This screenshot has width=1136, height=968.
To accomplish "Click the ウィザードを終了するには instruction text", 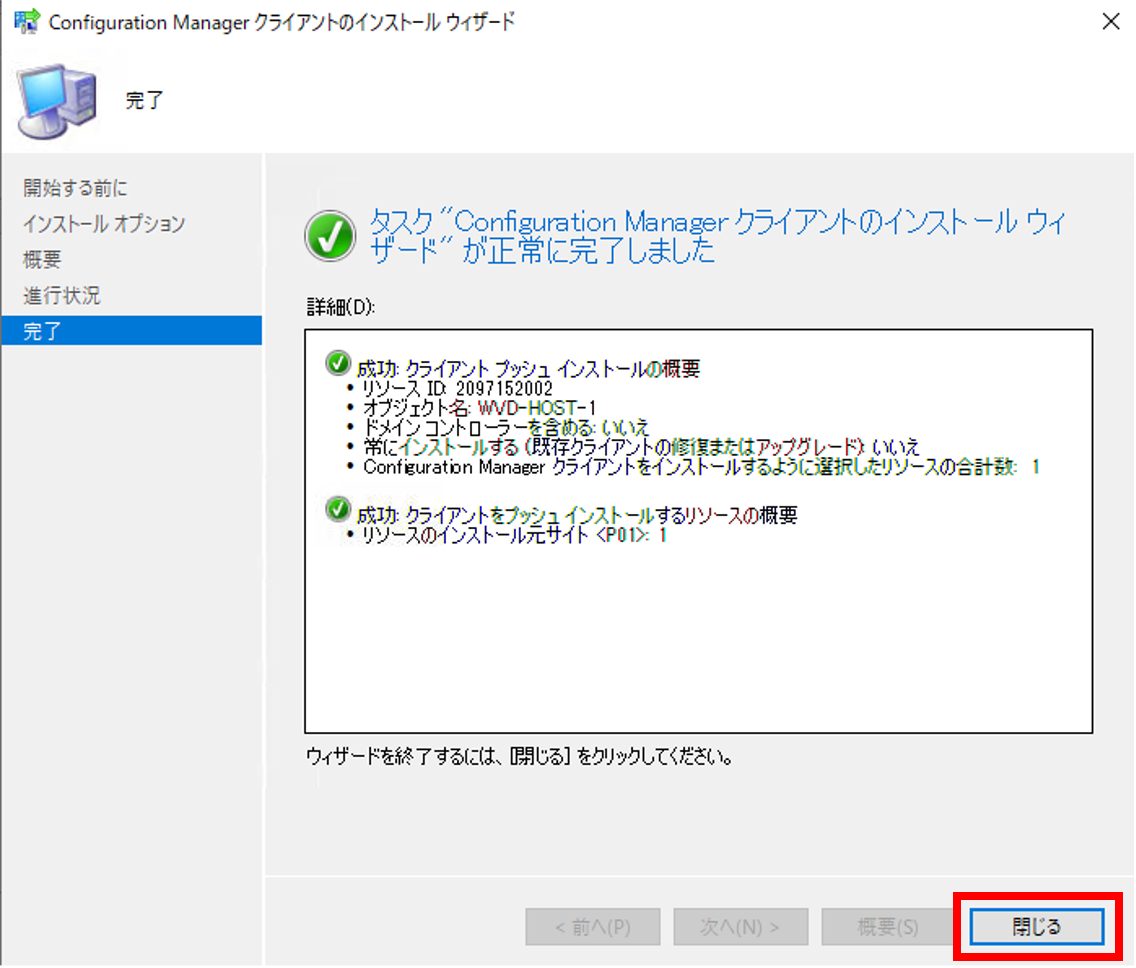I will 519,756.
